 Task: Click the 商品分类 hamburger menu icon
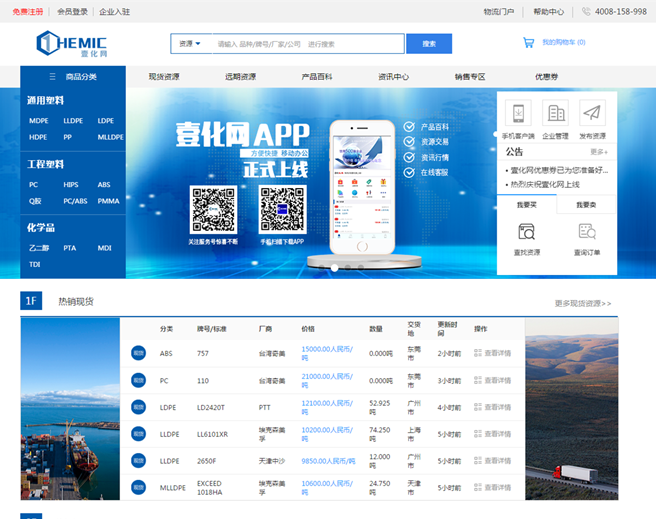pos(52,77)
